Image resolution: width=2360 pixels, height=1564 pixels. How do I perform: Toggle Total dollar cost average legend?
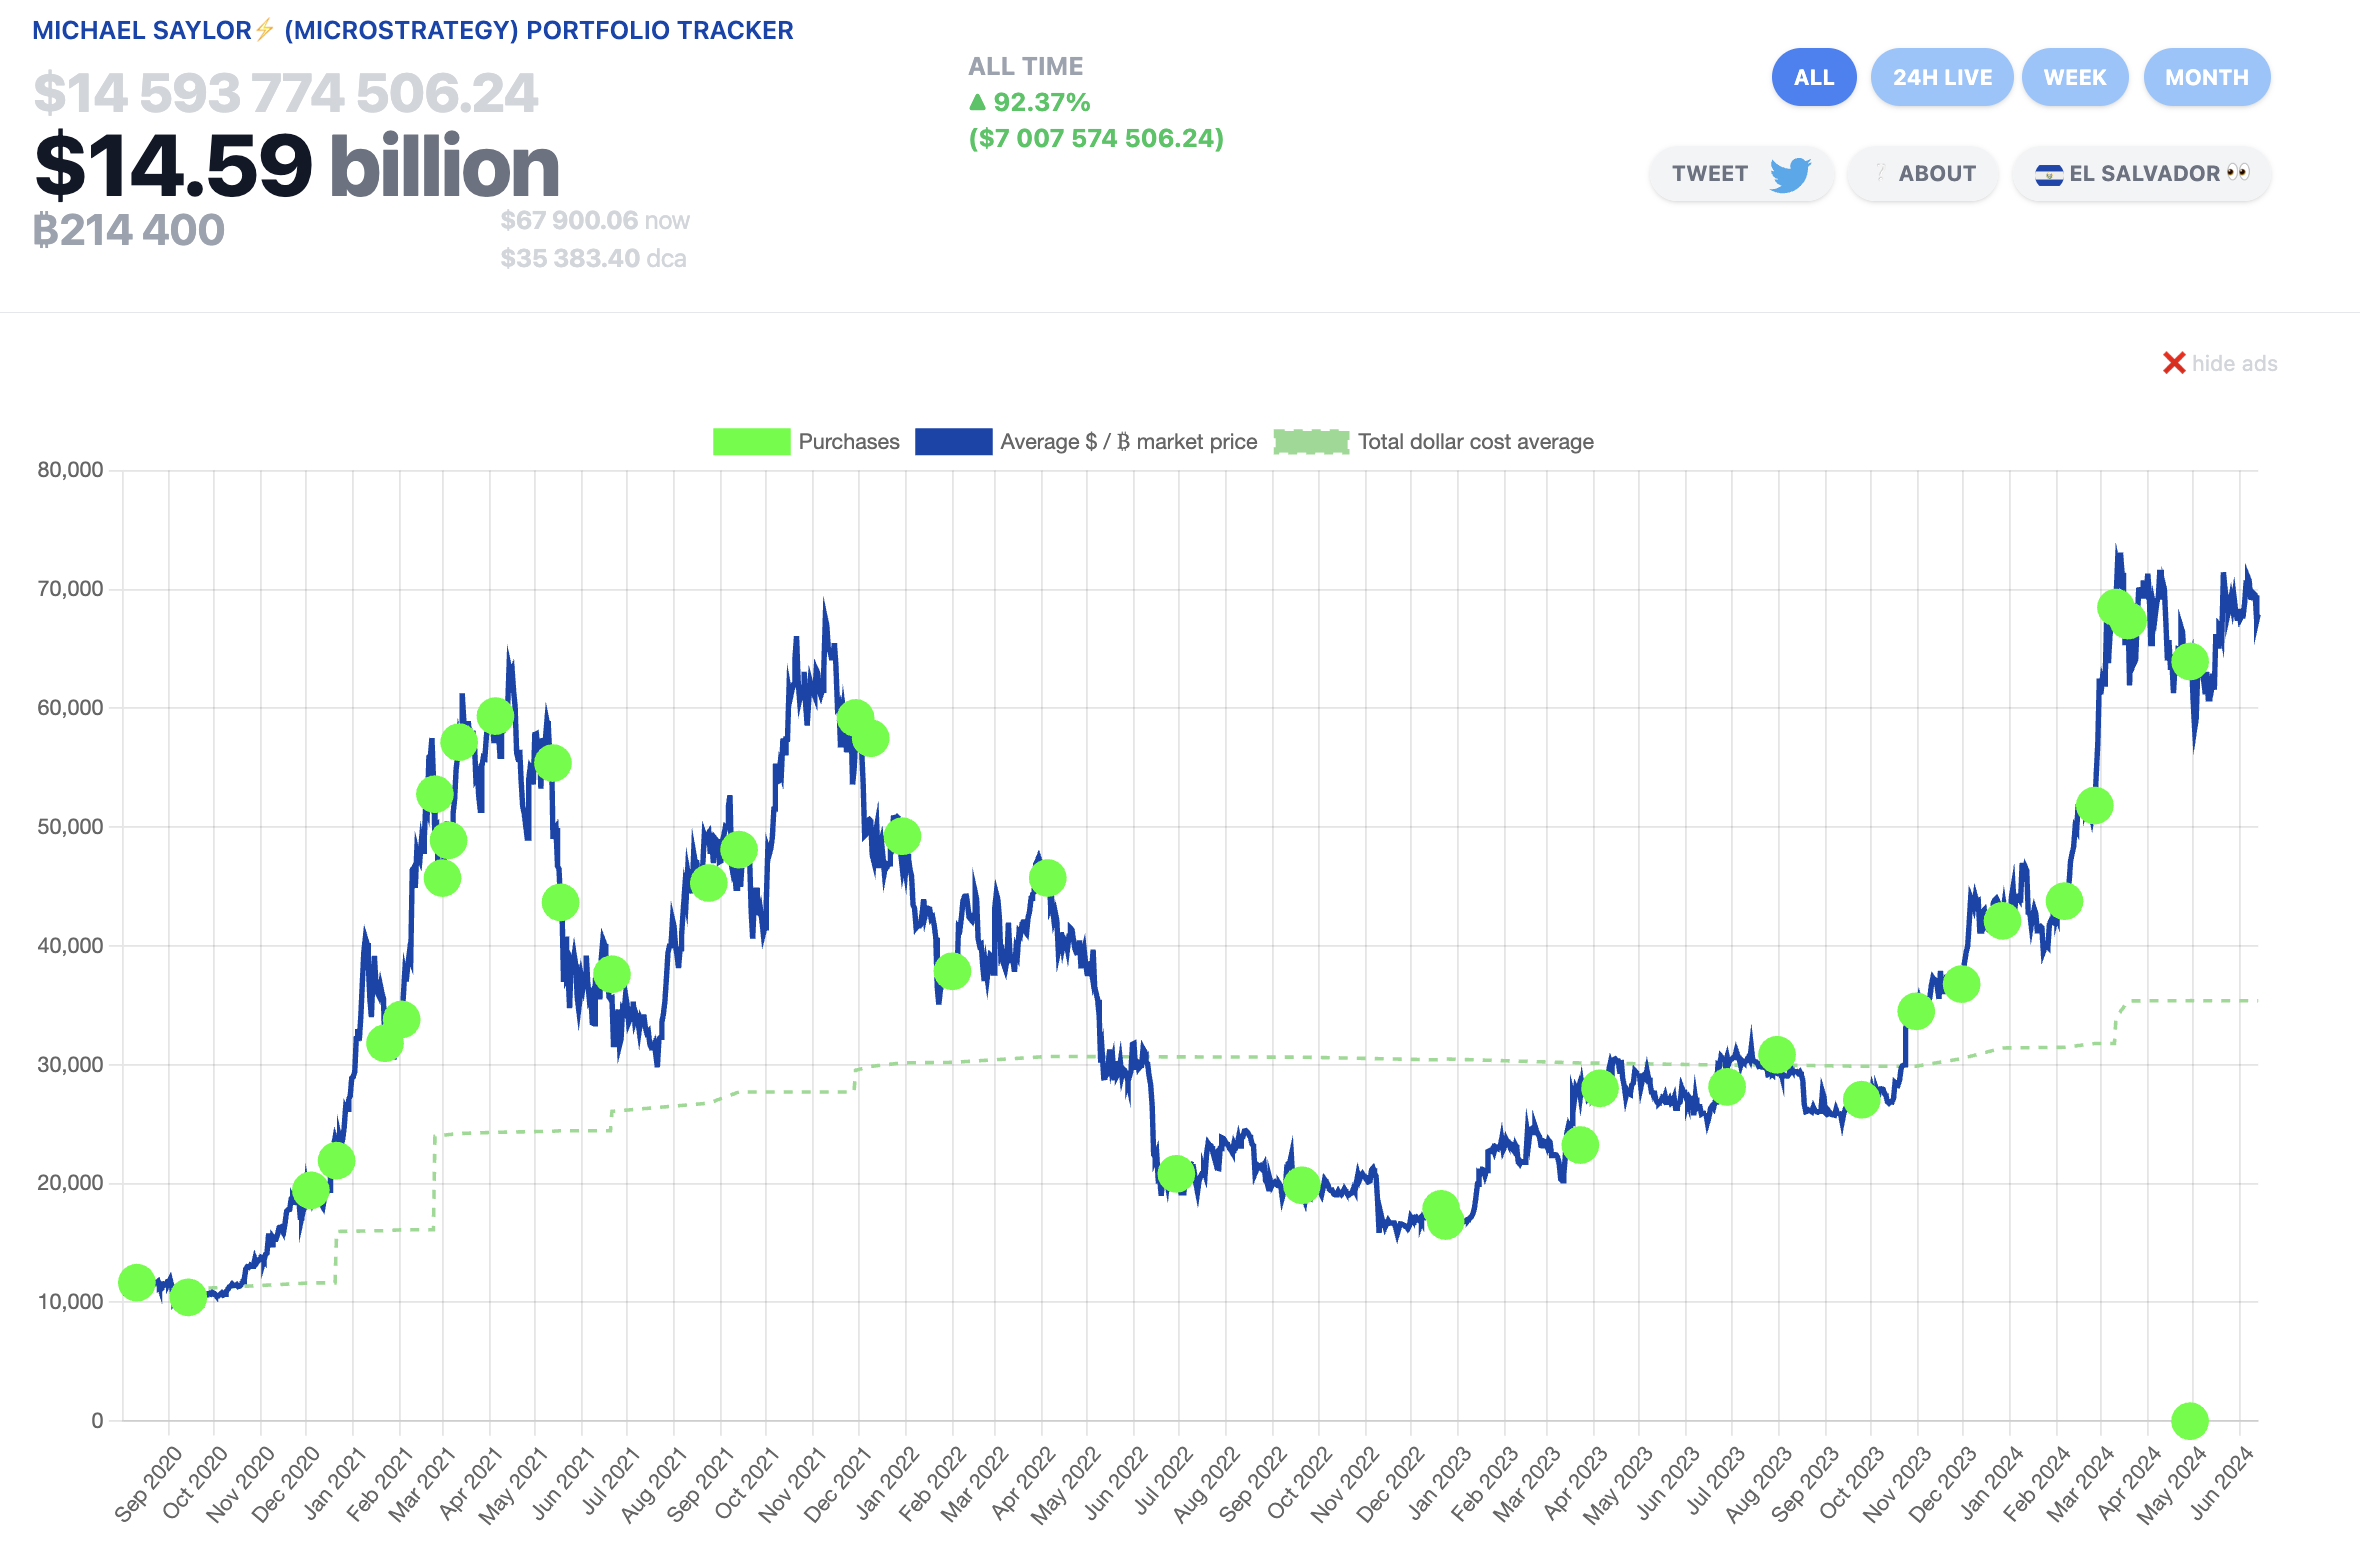coord(1475,442)
